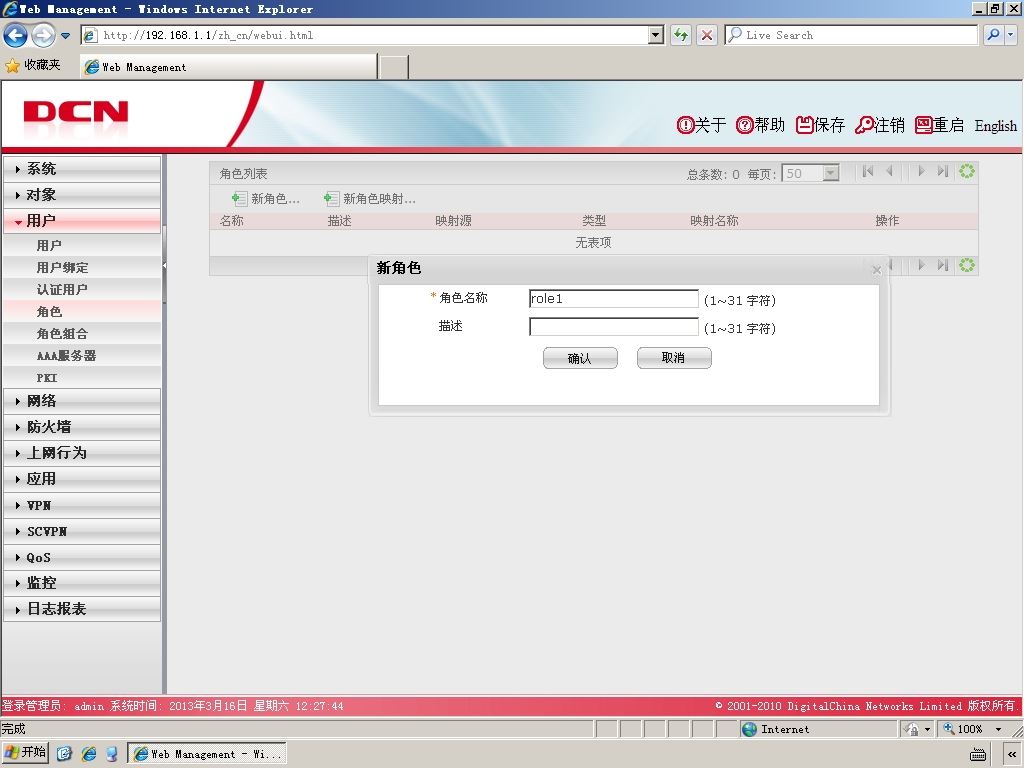Click the 描述 description input field
This screenshot has height=768, width=1024.
[614, 327]
